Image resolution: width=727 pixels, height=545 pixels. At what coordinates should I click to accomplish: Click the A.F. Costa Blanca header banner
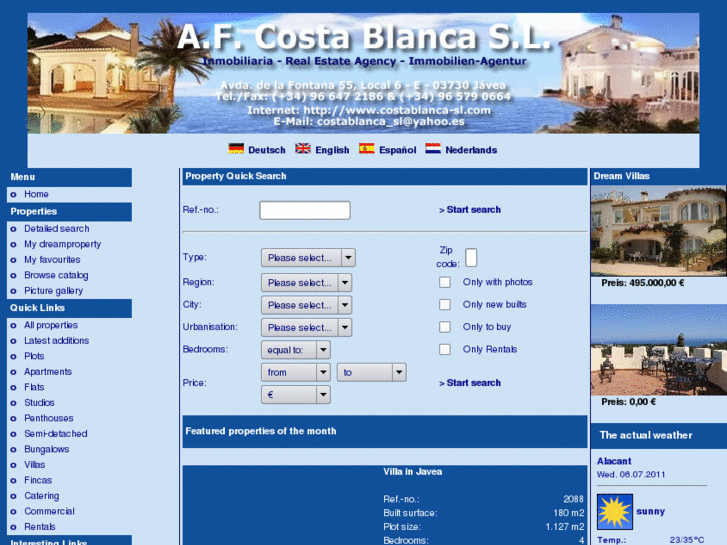pyautogui.click(x=363, y=73)
